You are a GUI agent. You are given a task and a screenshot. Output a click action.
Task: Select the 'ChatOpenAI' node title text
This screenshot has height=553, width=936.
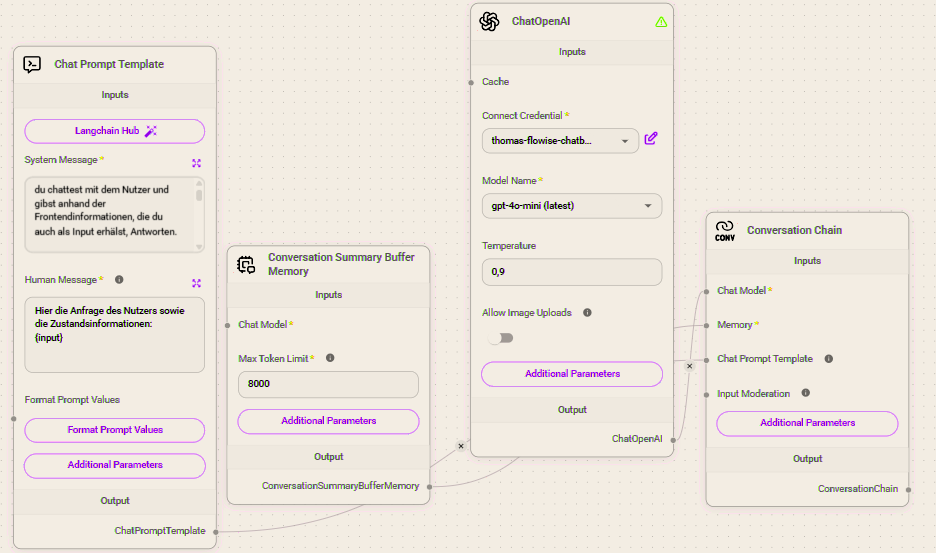click(541, 21)
